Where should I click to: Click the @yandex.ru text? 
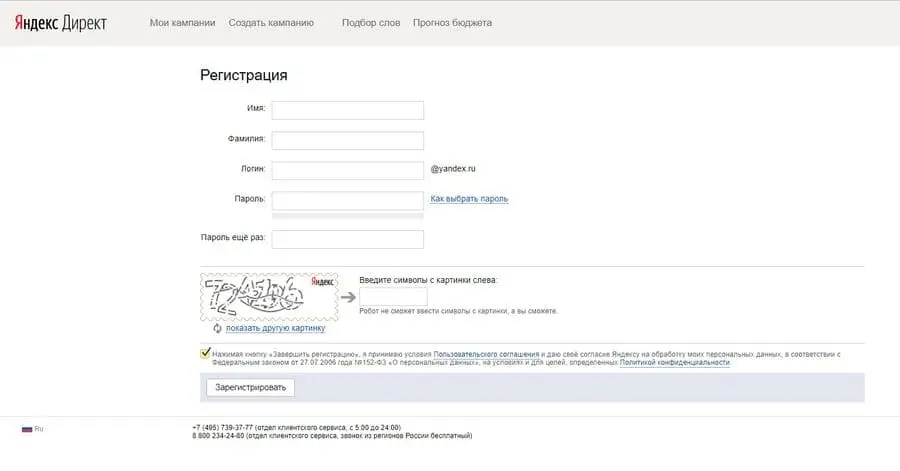[x=453, y=169]
